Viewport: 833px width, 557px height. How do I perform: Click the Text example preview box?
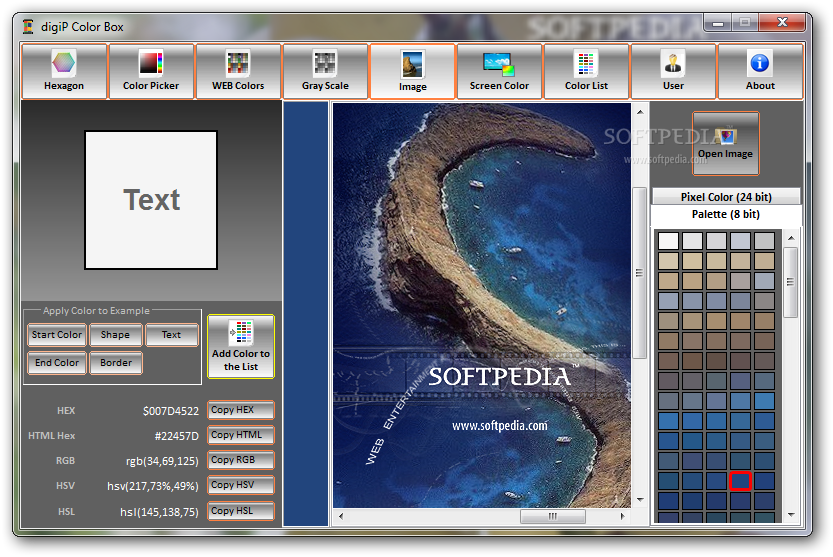[151, 200]
